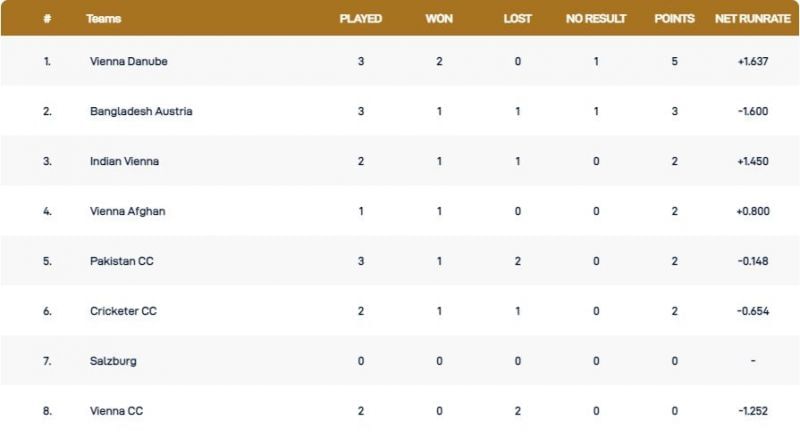Viewport: 800px width, 437px height.
Task: Click the Vienna Afghan team name
Action: pyautogui.click(x=127, y=211)
